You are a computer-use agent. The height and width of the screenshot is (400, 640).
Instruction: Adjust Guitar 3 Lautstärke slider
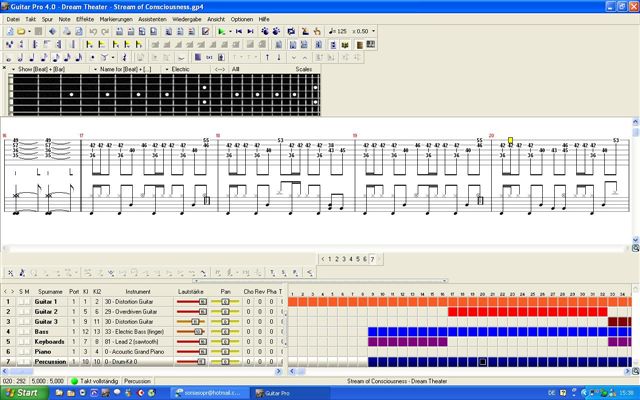tap(191, 322)
